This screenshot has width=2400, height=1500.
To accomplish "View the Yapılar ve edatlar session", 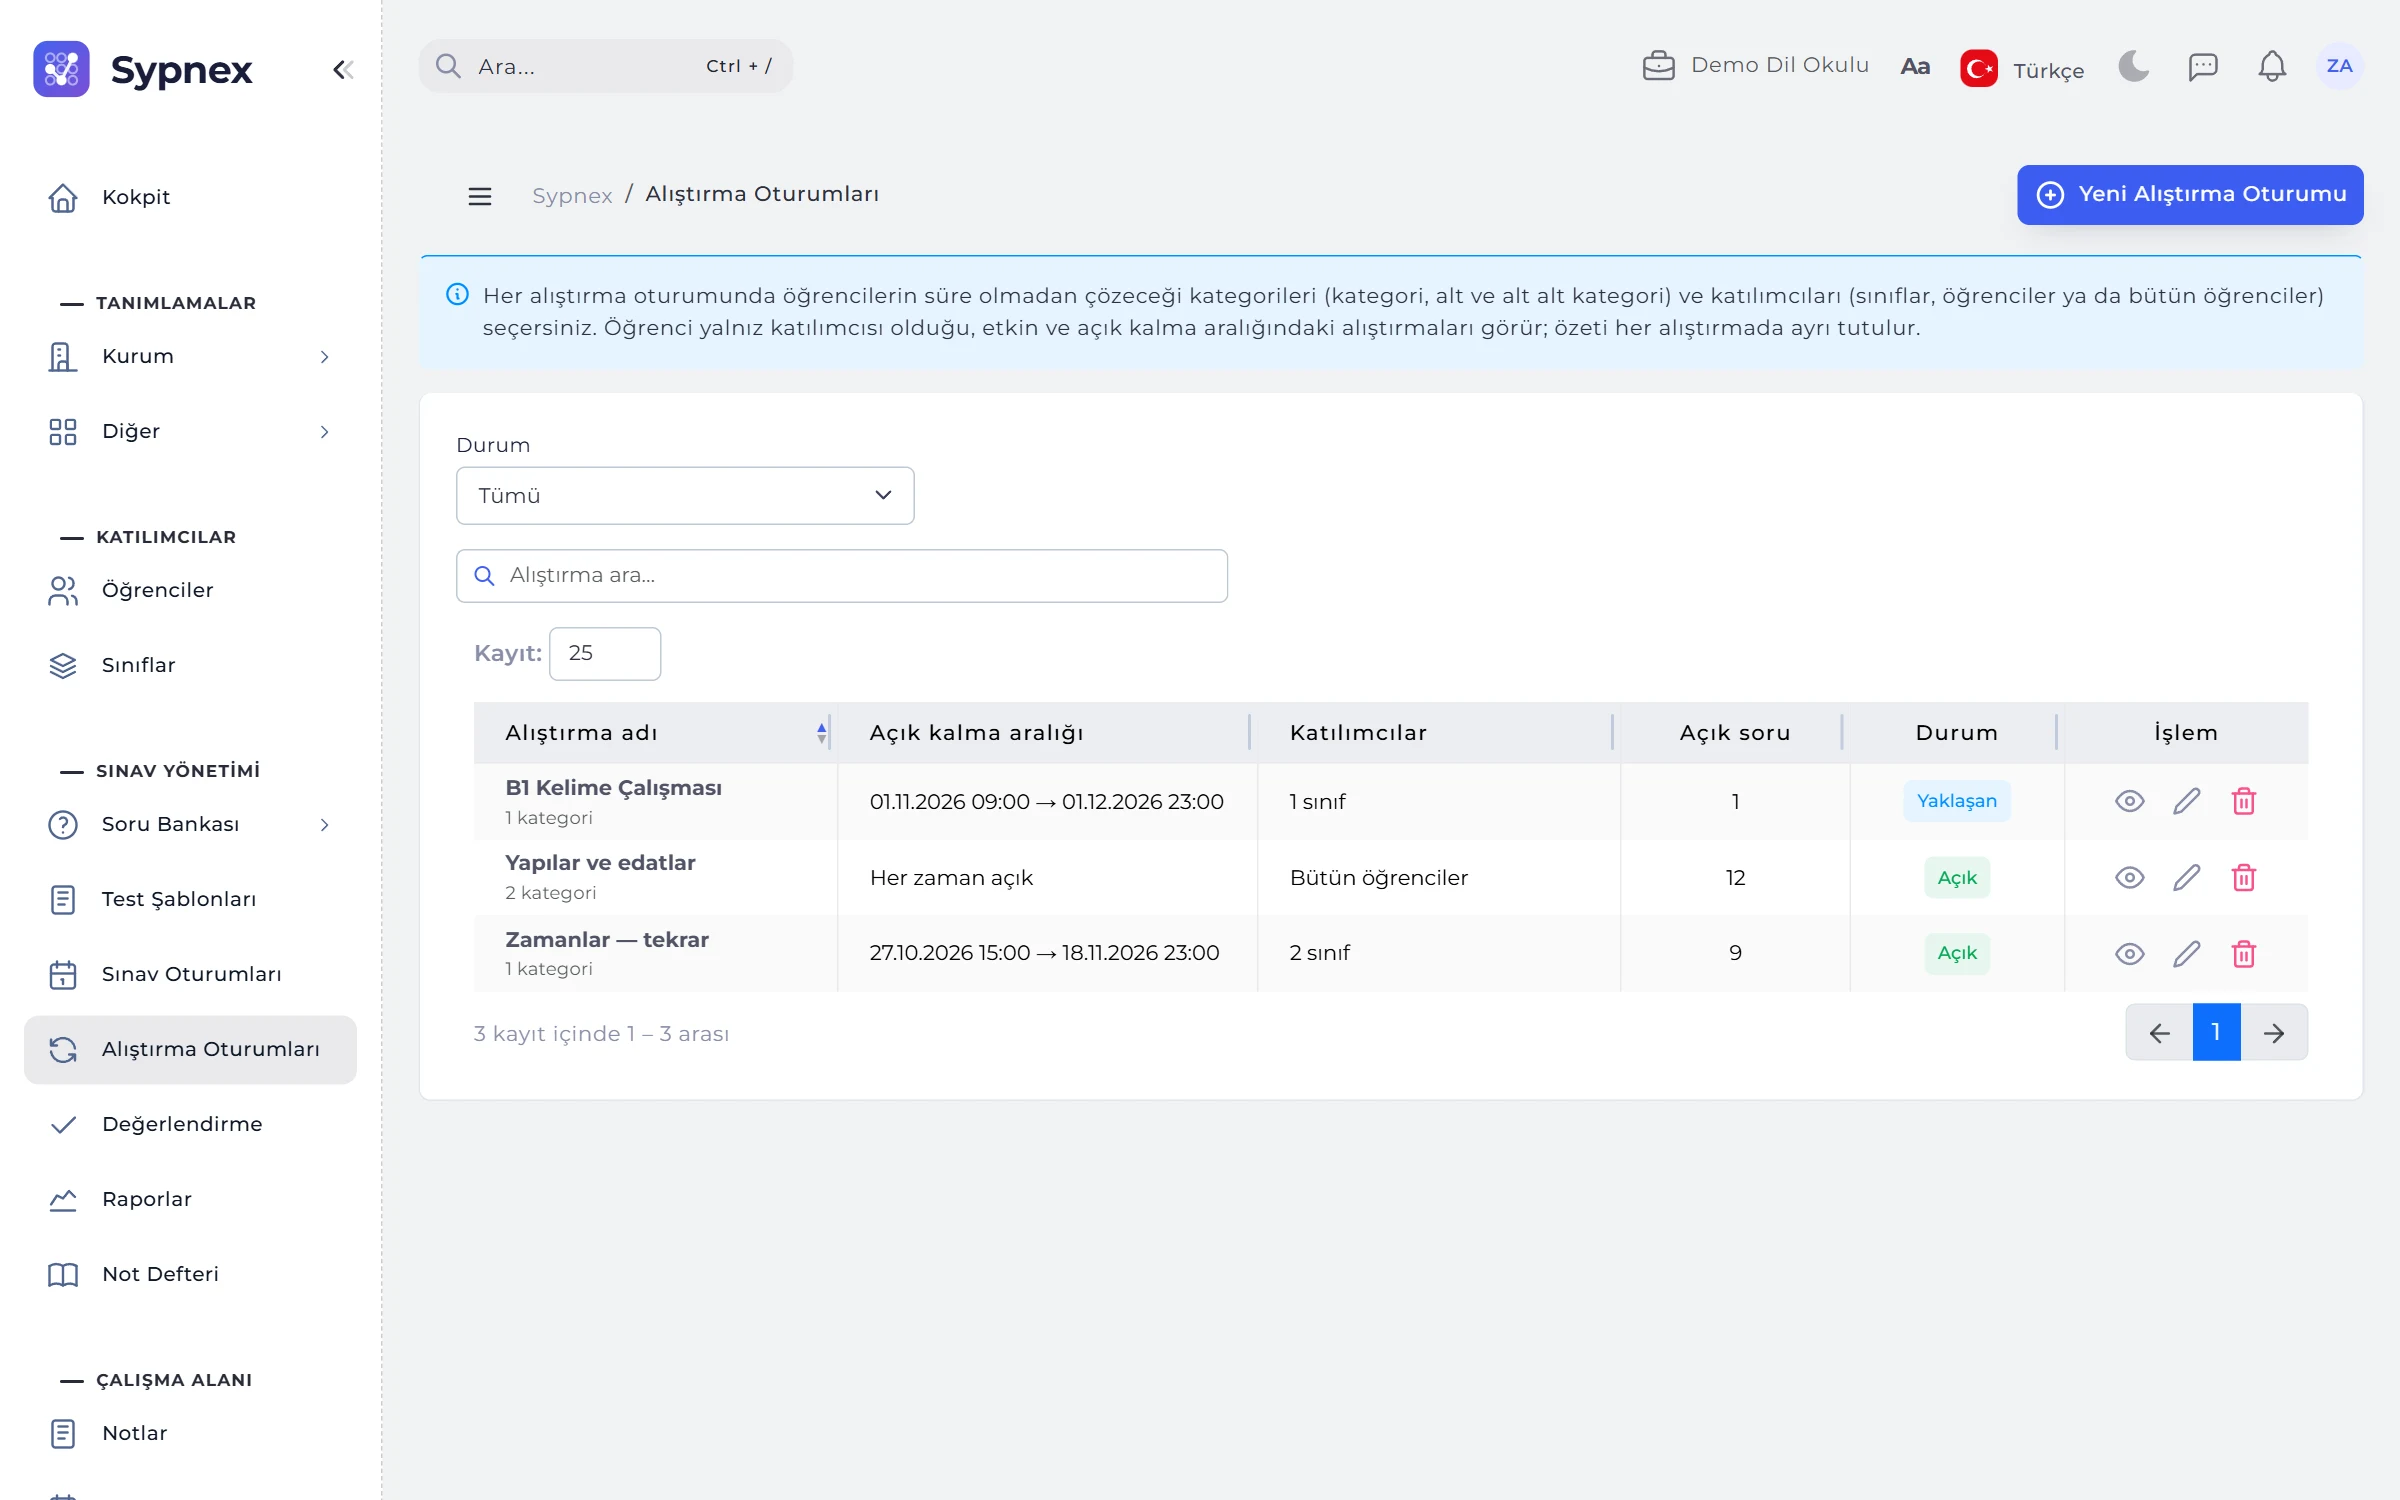I will coord(2129,877).
